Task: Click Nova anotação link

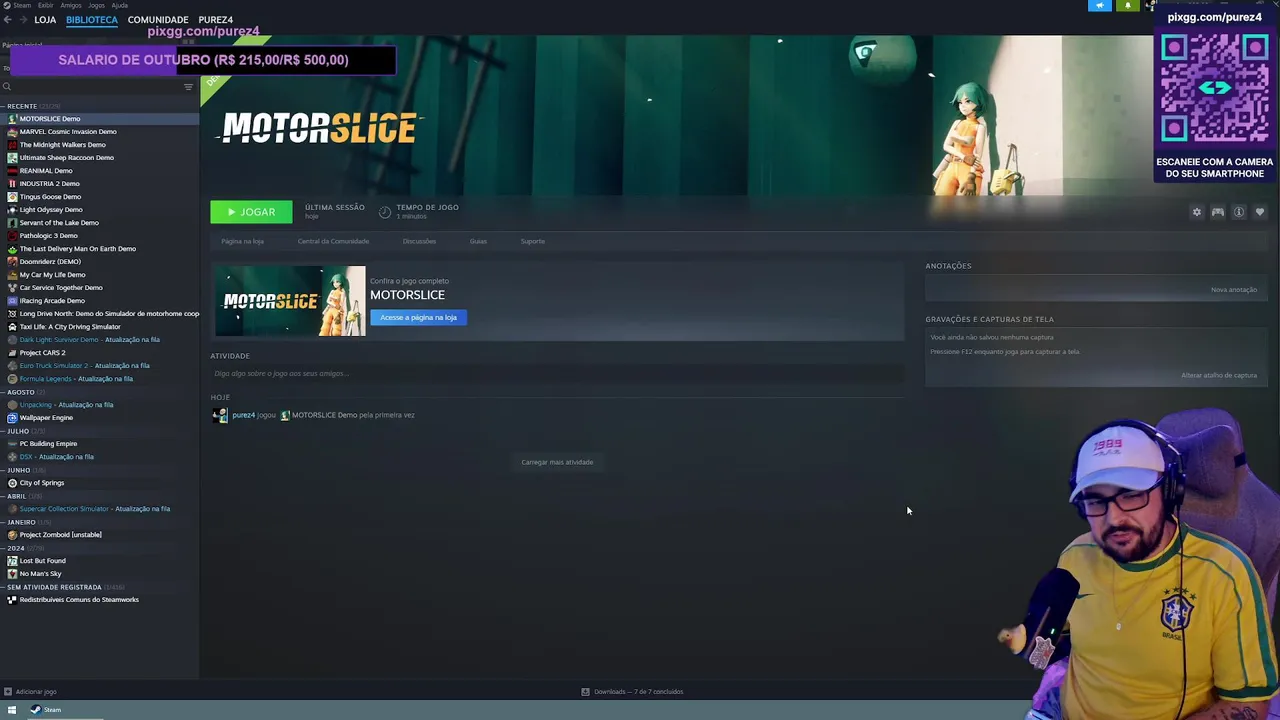Action: (1233, 290)
